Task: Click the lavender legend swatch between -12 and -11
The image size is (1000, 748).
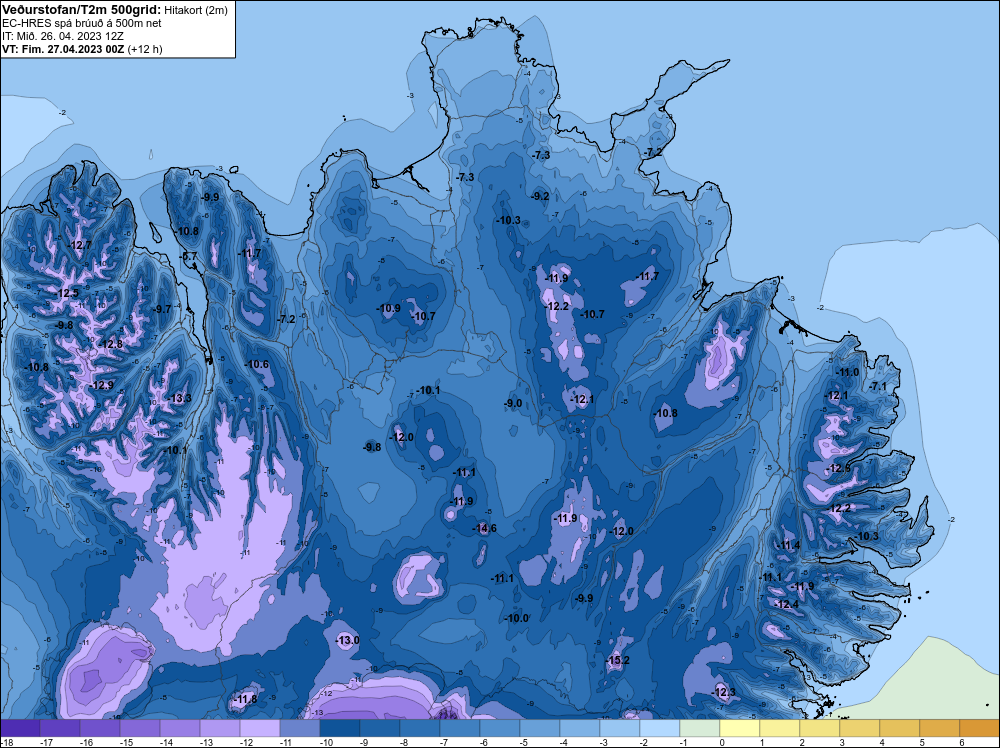Action: [x=260, y=728]
